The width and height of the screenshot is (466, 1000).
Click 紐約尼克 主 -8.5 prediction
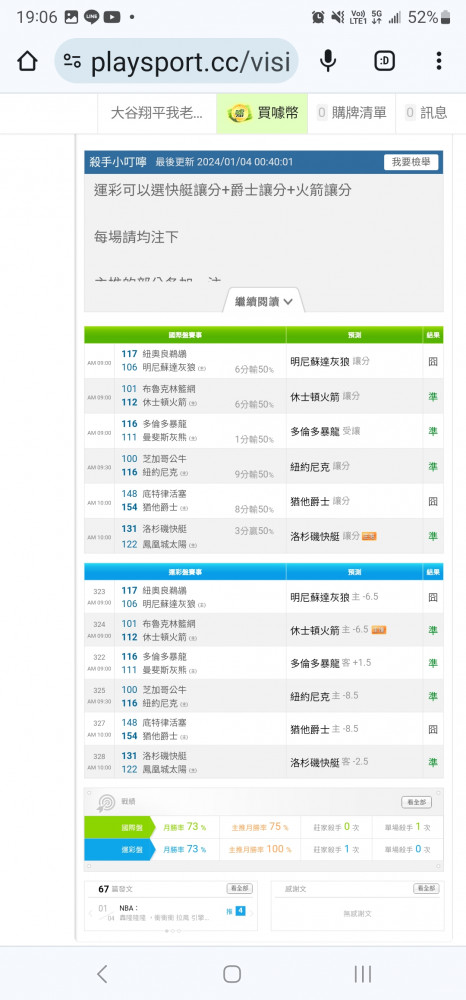point(324,696)
